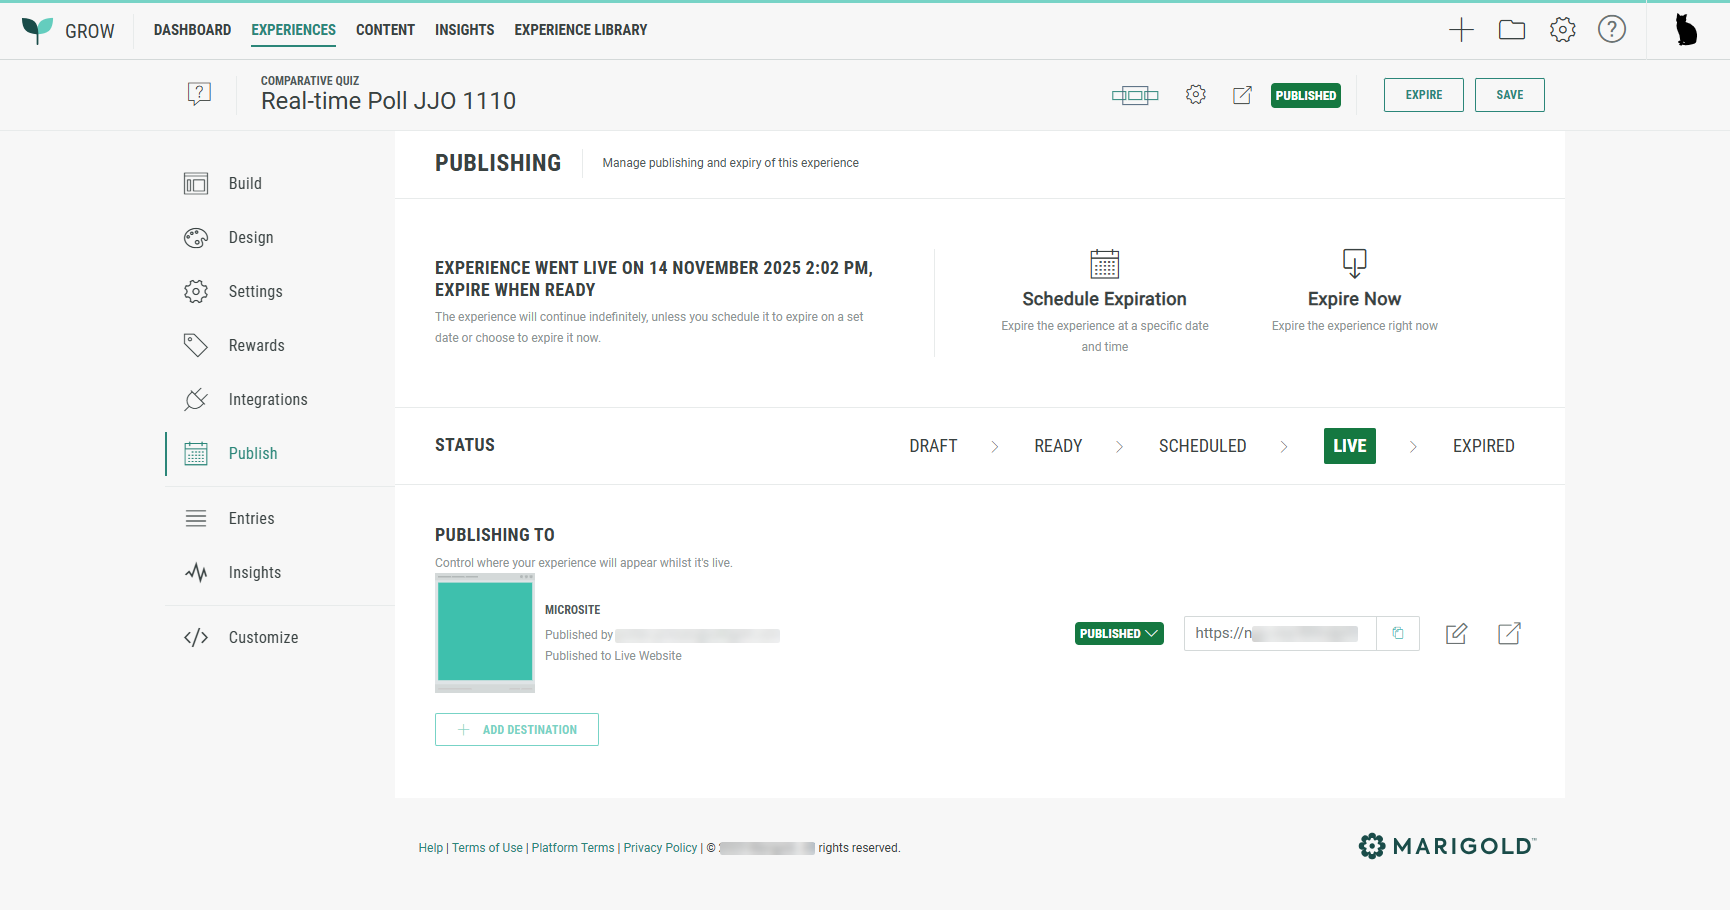The height and width of the screenshot is (910, 1730).
Task: Open the folder icon in header
Action: click(x=1511, y=30)
